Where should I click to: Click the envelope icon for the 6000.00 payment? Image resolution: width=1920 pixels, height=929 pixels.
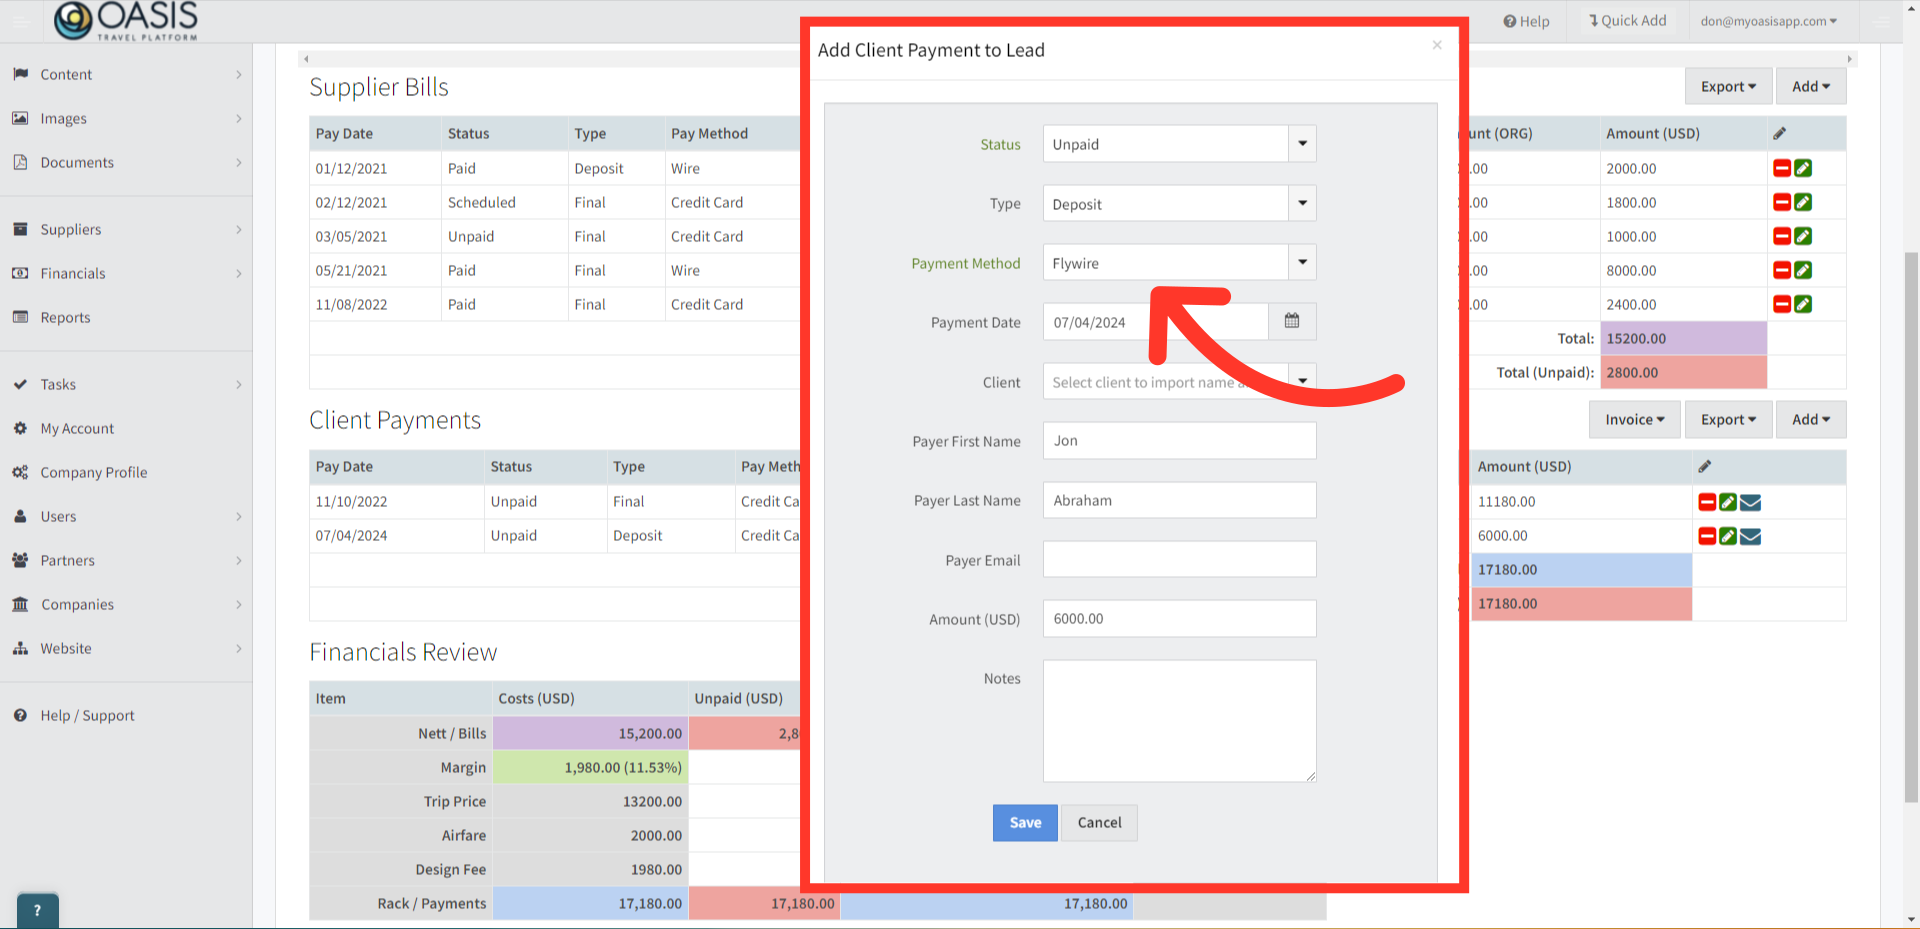1751,536
